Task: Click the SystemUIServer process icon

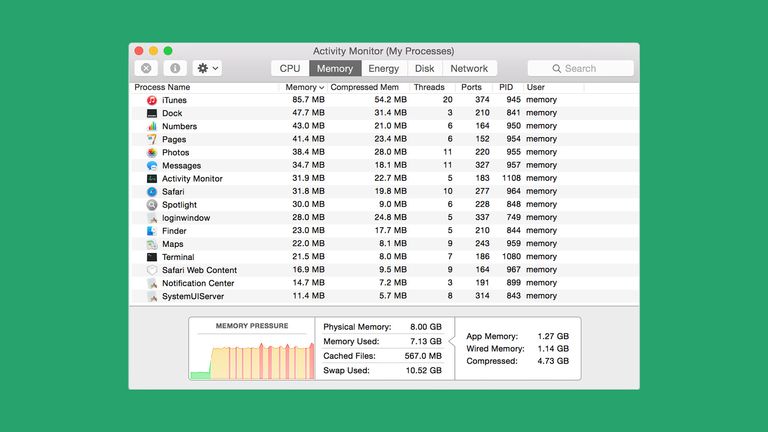Action: point(152,296)
